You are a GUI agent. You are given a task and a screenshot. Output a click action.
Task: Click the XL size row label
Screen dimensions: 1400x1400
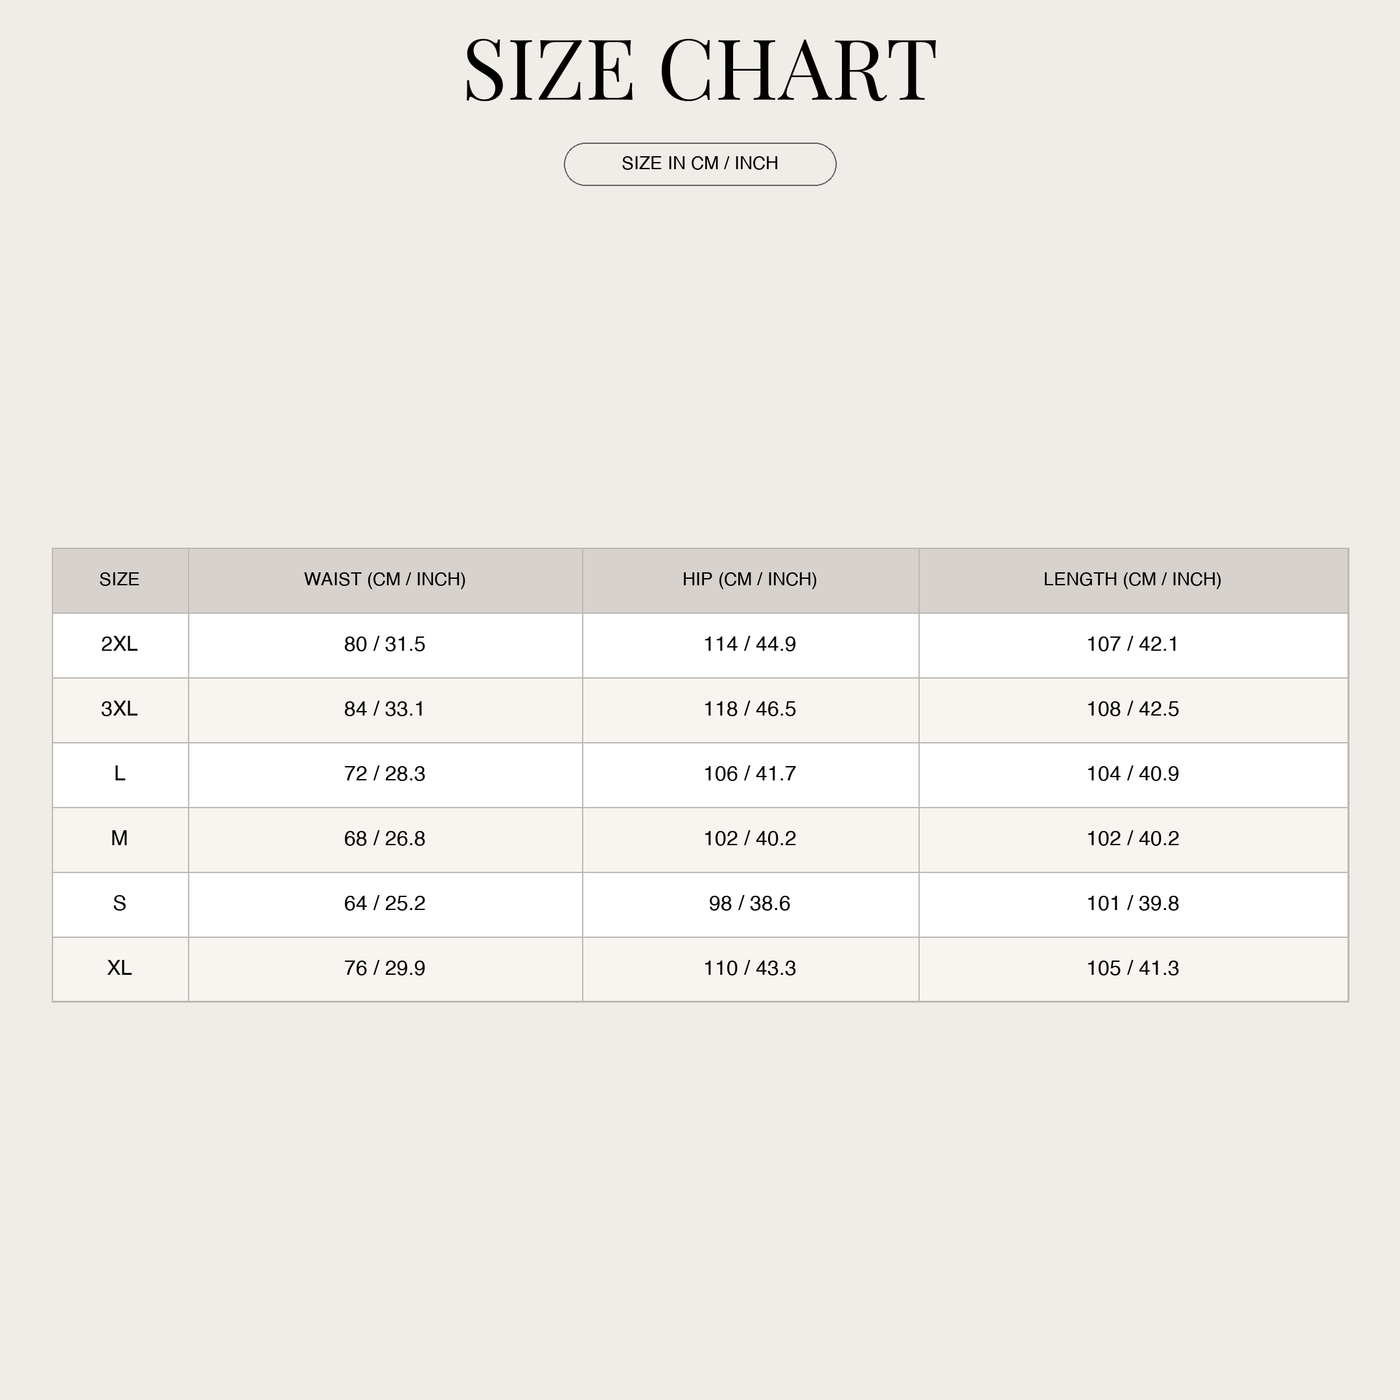pyautogui.click(x=119, y=969)
